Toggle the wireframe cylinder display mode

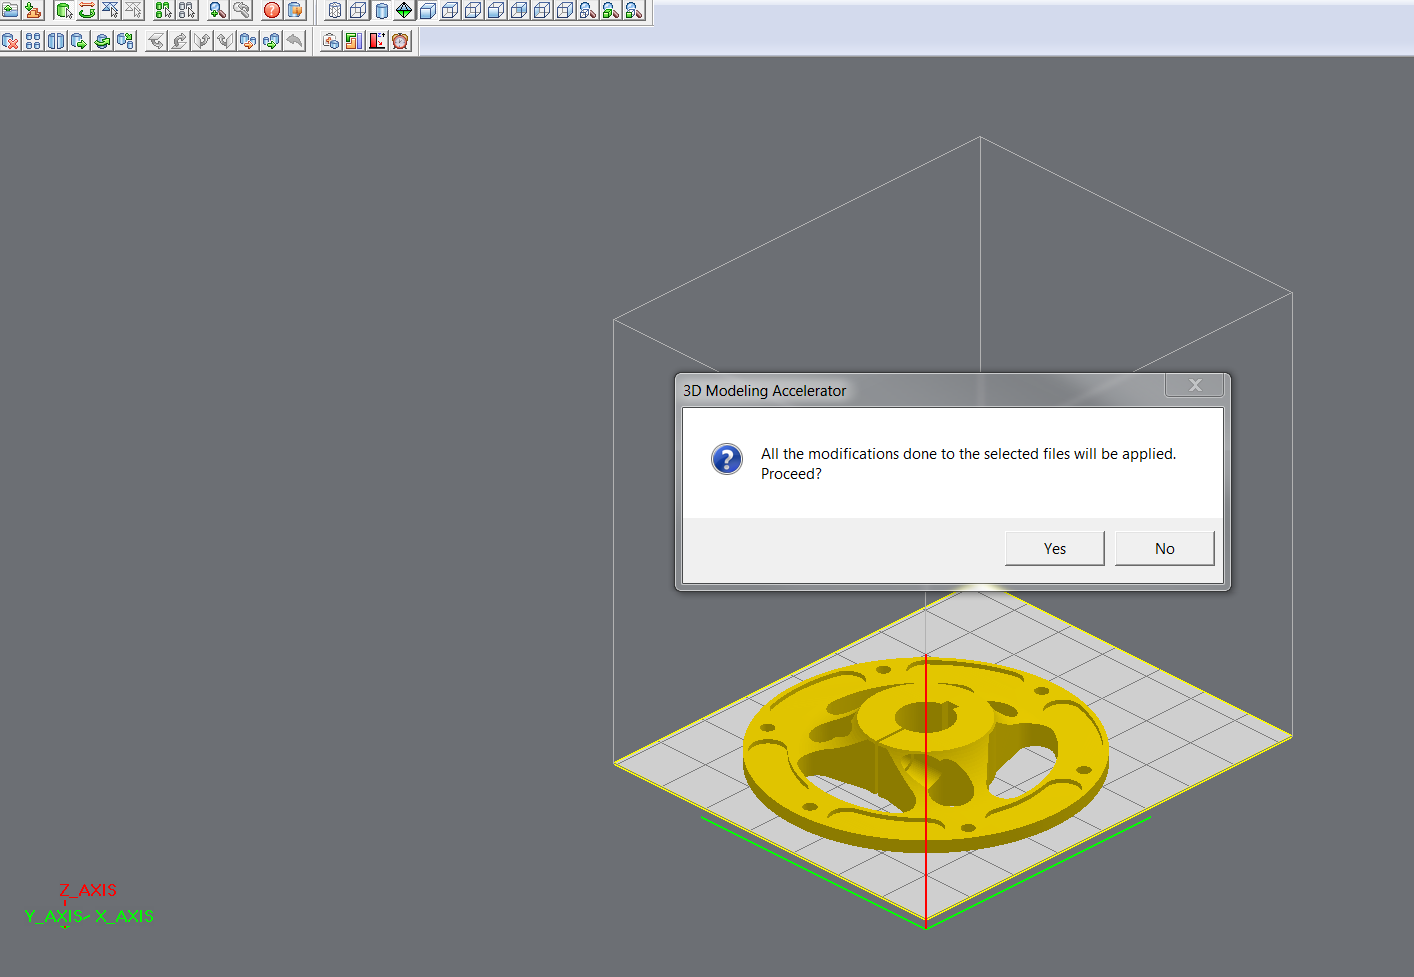point(335,10)
